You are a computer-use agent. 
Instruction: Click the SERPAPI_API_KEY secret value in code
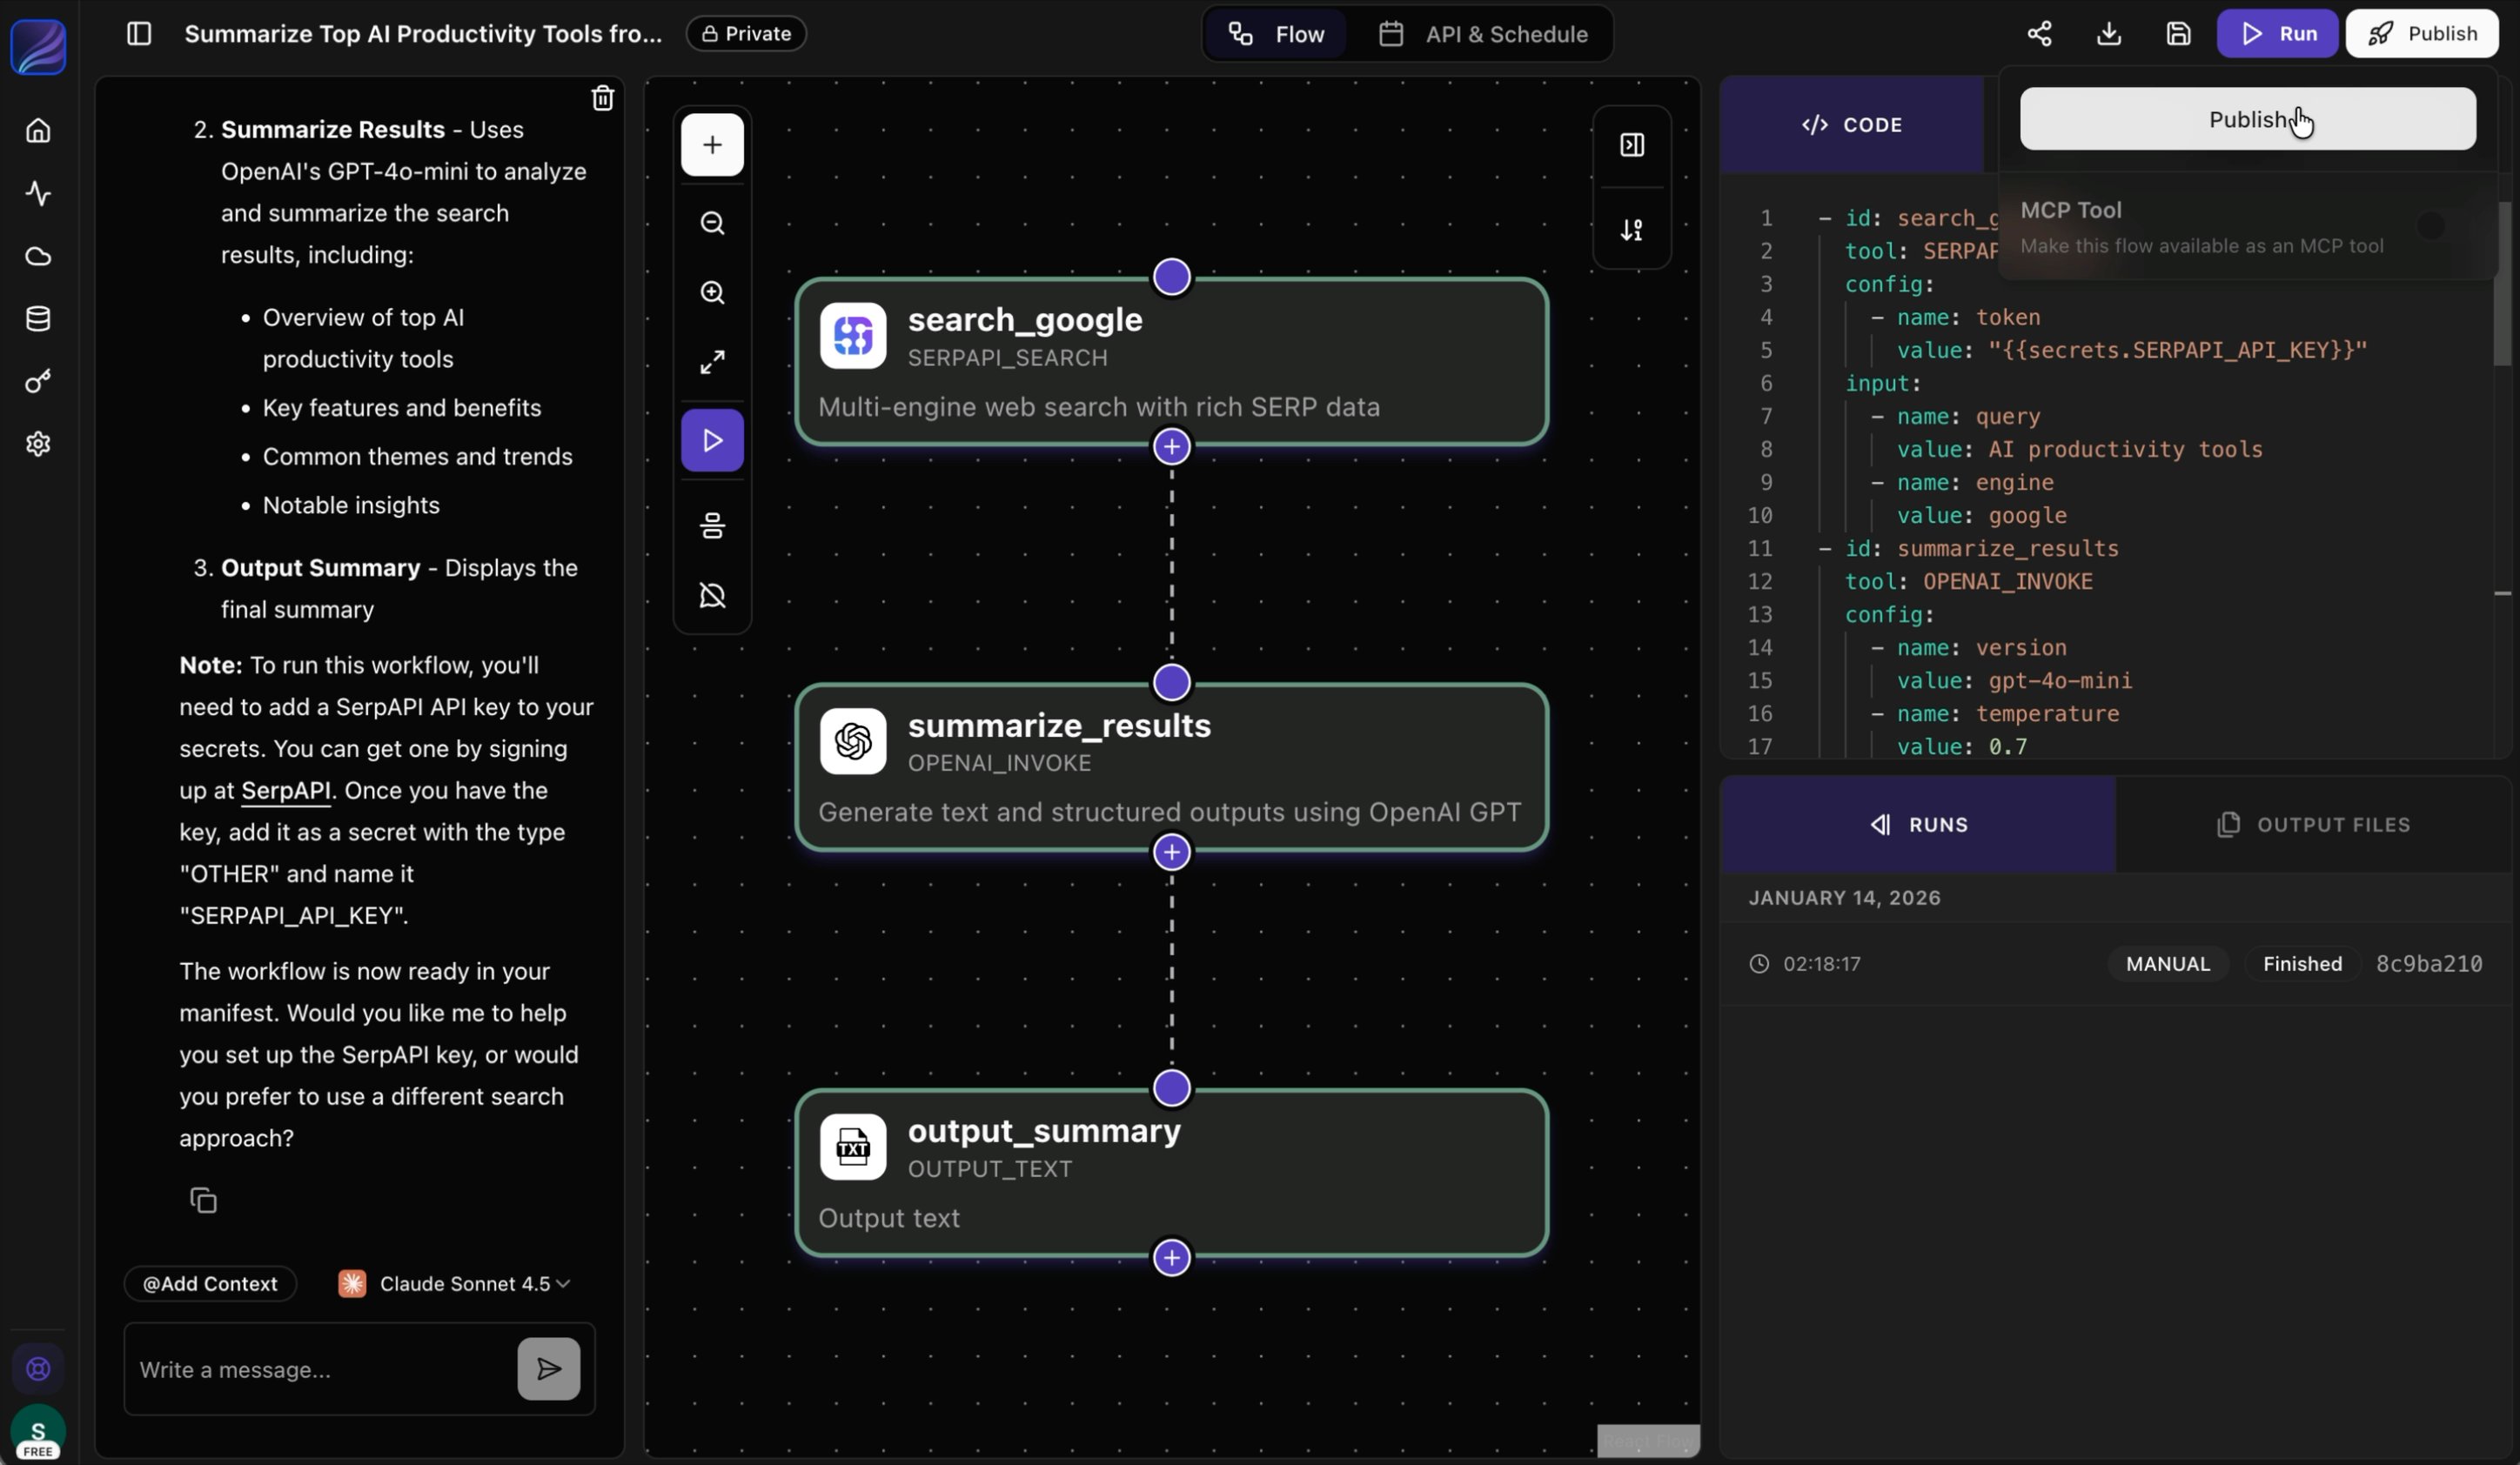[x=2177, y=350]
